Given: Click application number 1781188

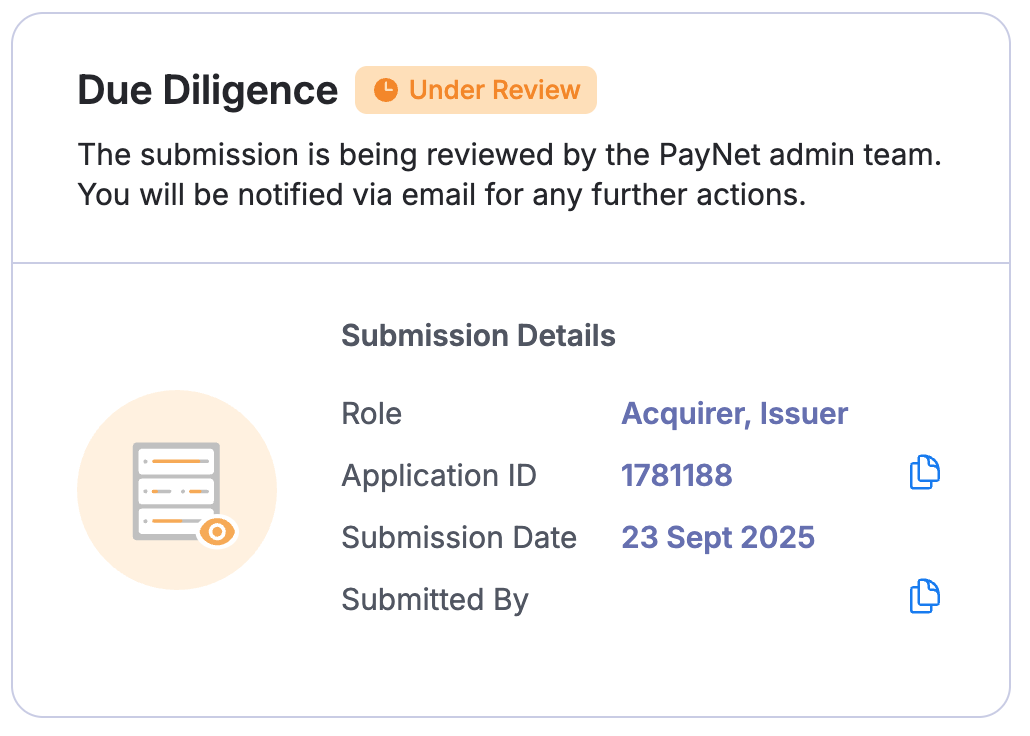Looking at the screenshot, I should [677, 476].
